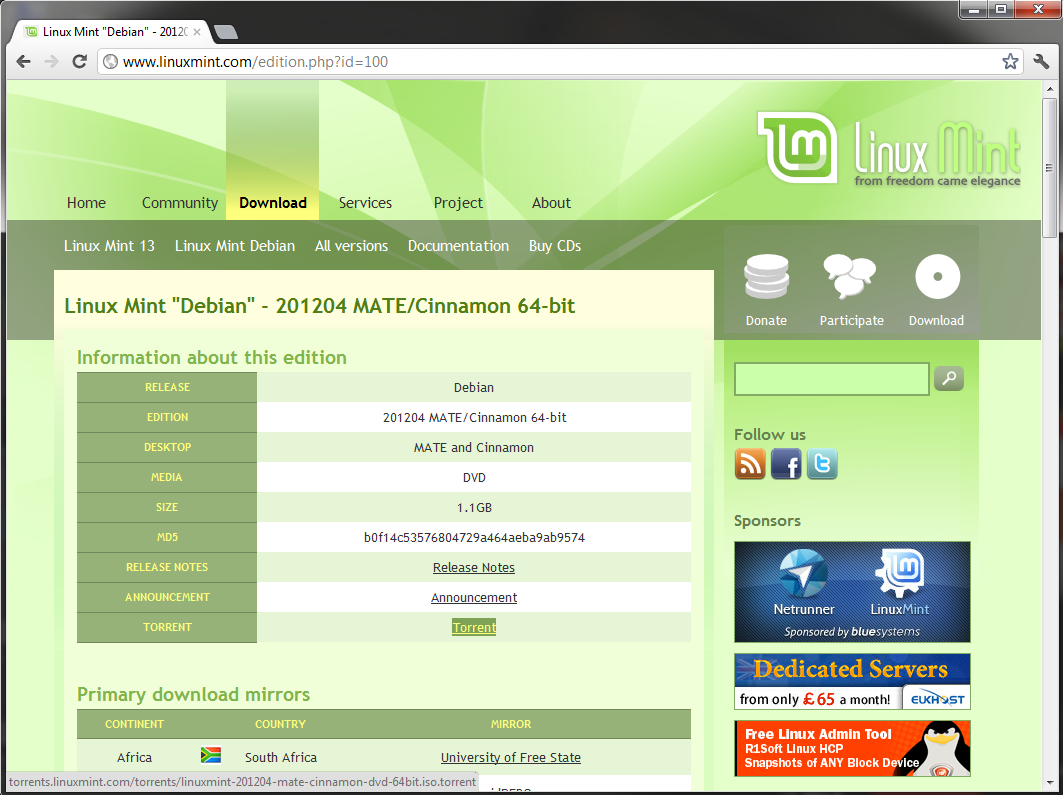Image resolution: width=1063 pixels, height=795 pixels.
Task: Download via the Torrent link
Action: [474, 627]
